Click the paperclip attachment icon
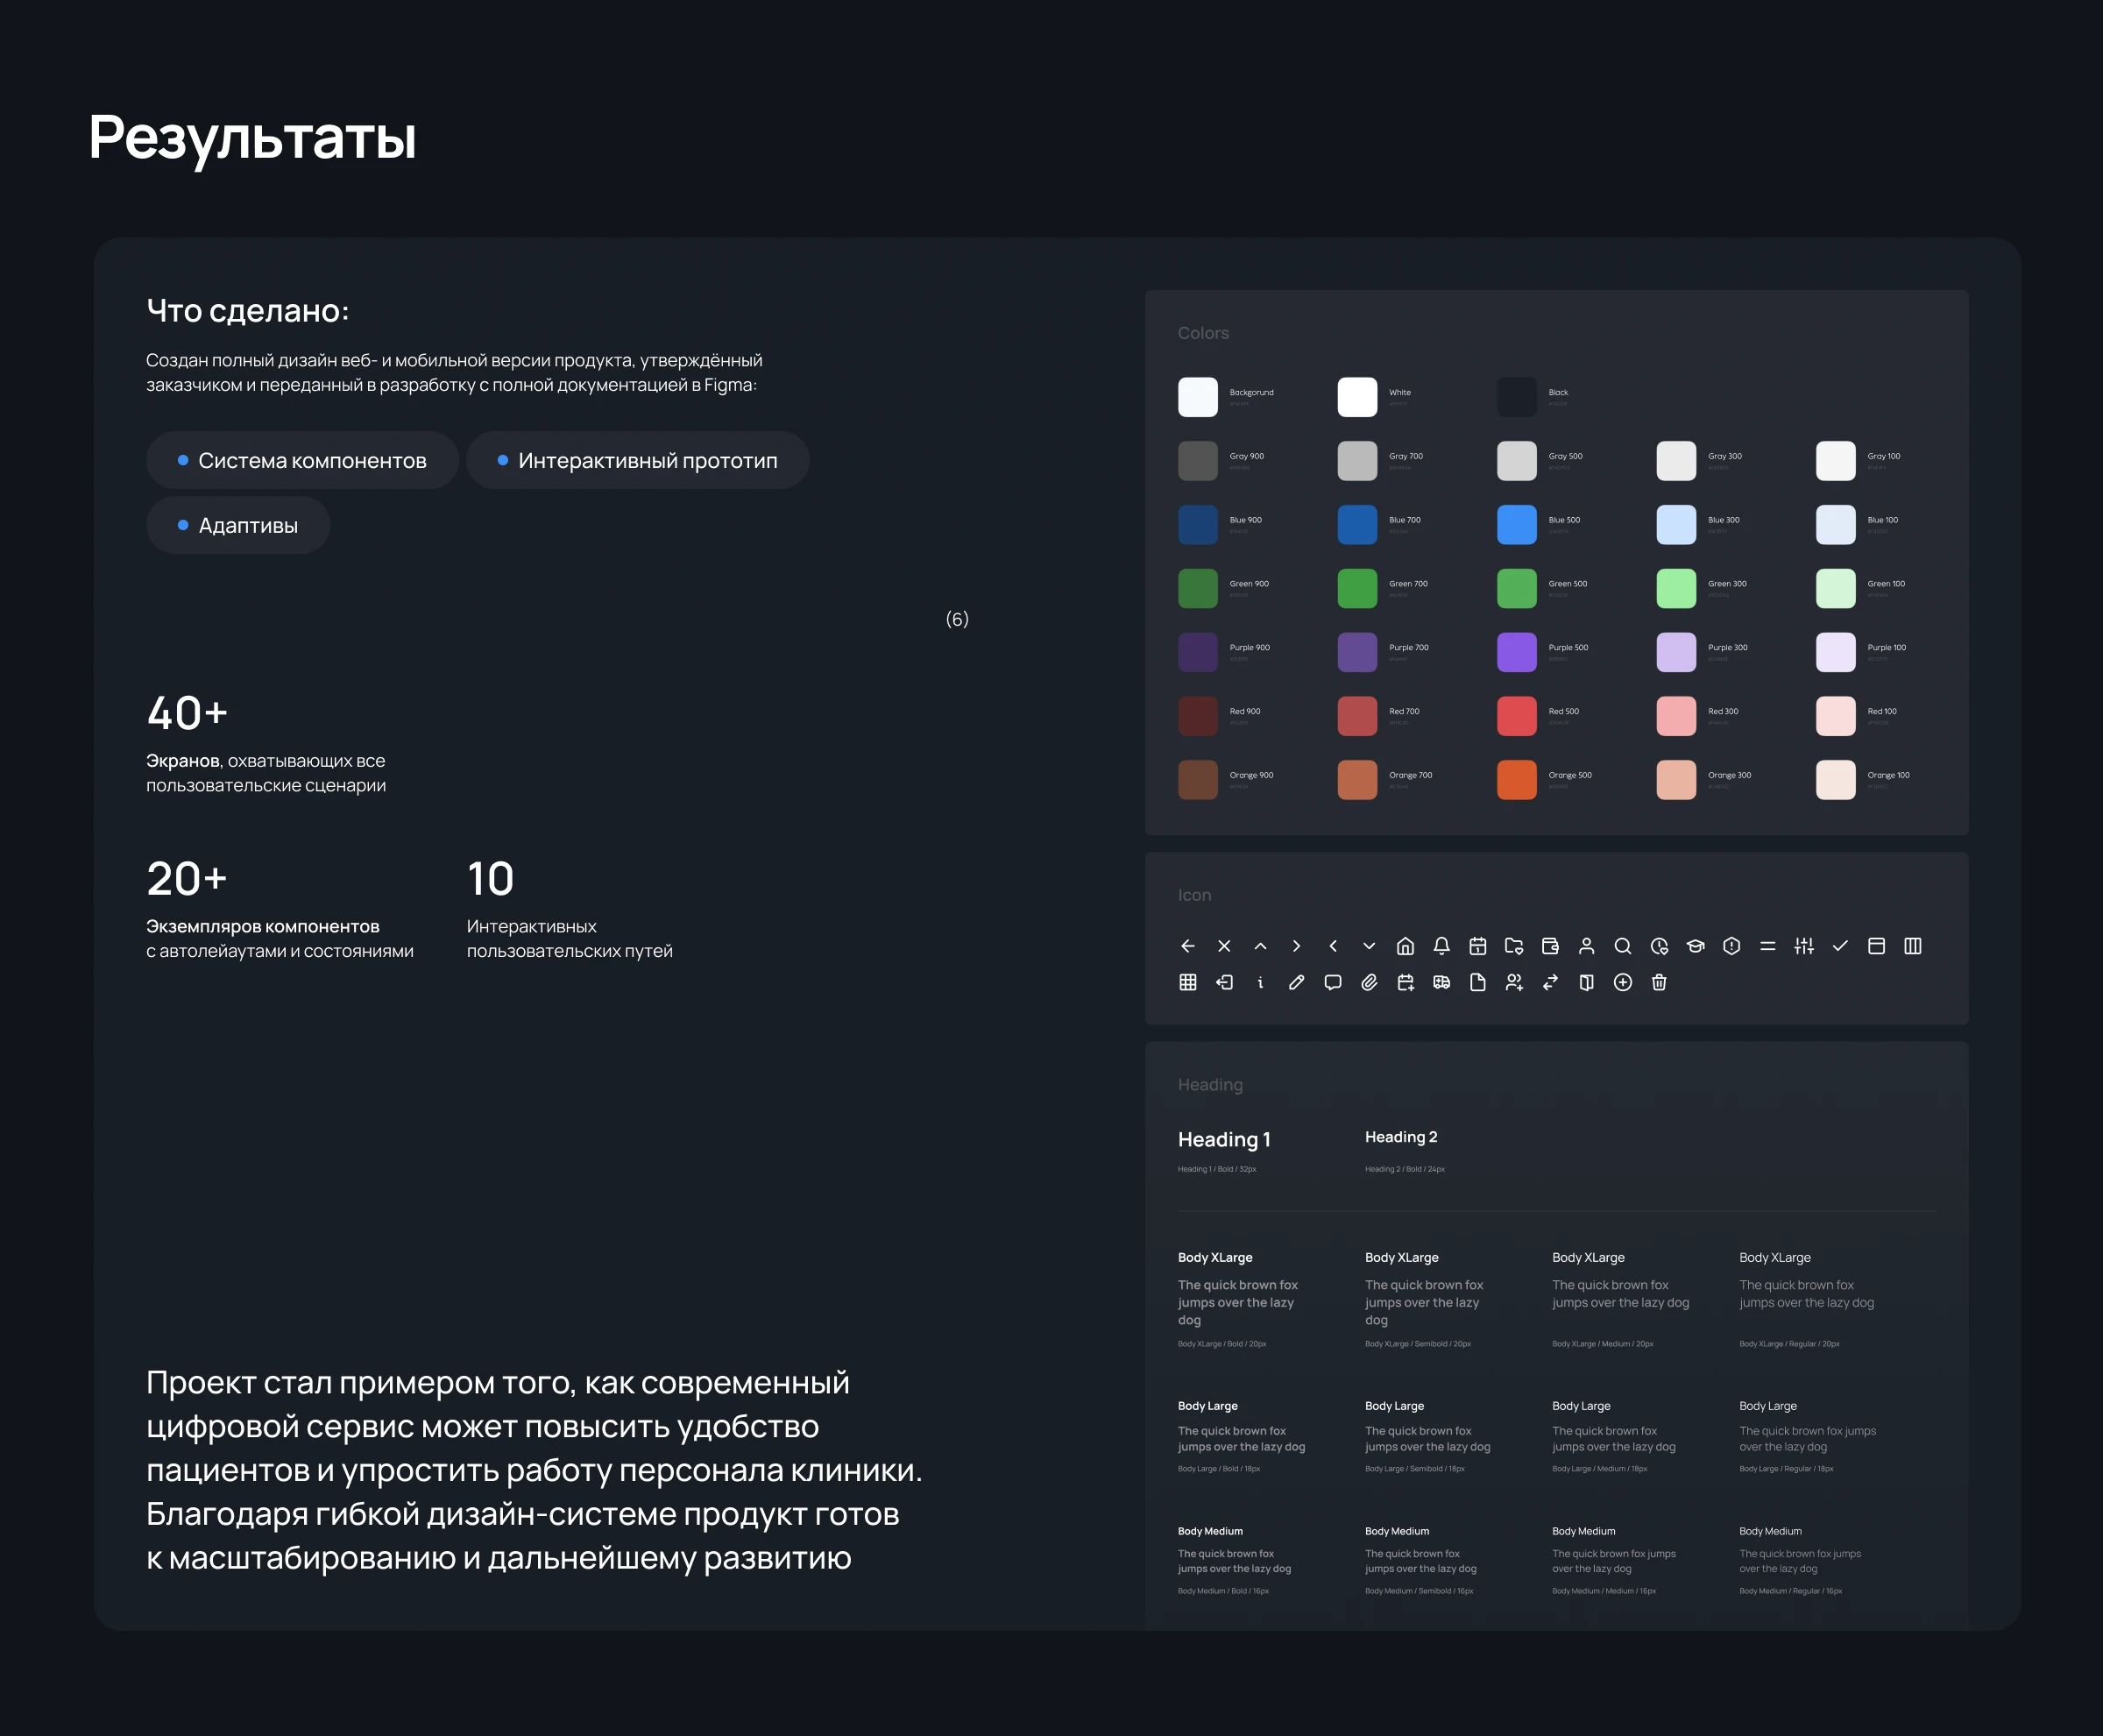This screenshot has height=1736, width=2103. [x=1369, y=982]
